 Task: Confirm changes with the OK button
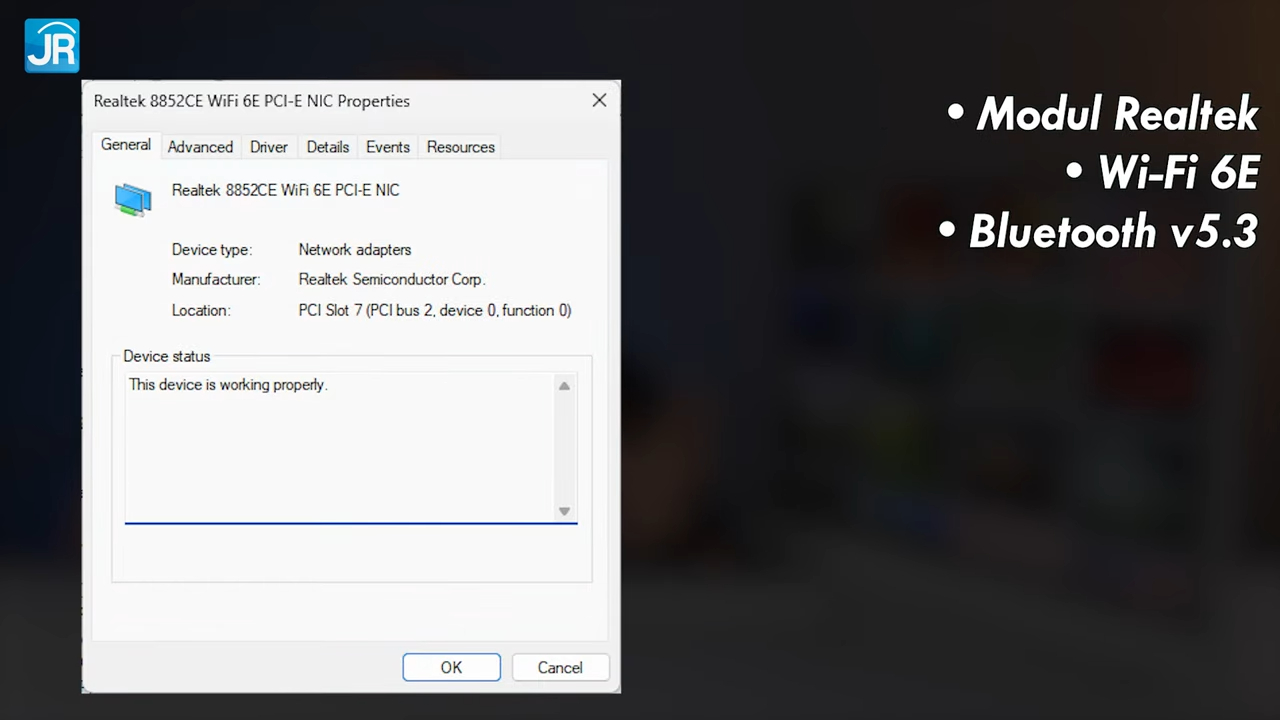click(451, 667)
